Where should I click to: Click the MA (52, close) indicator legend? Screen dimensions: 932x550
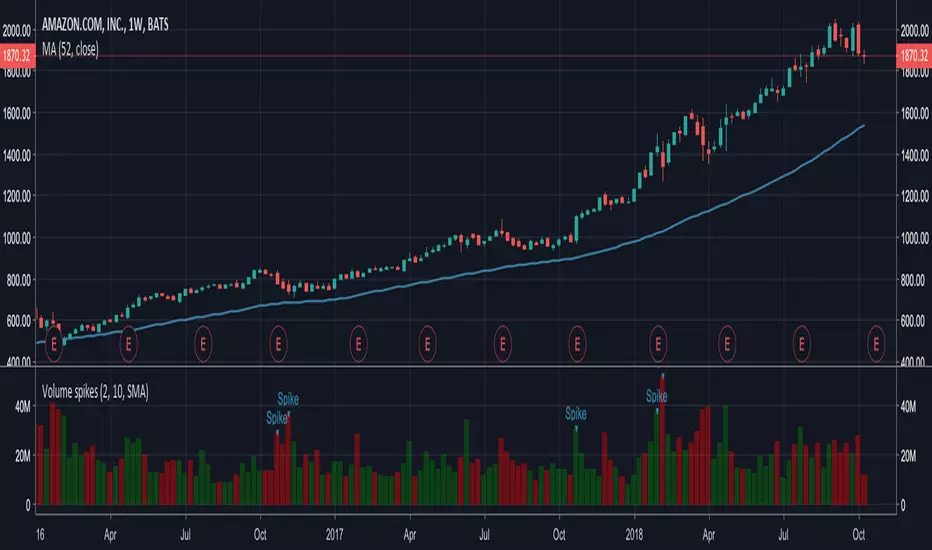tap(70, 49)
